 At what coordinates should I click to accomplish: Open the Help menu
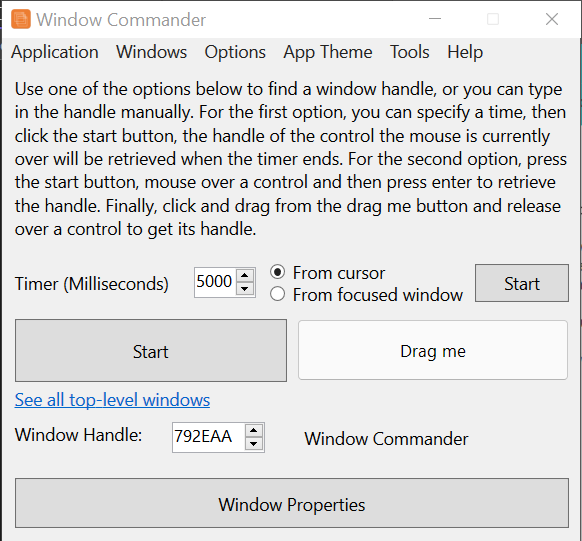[x=465, y=52]
